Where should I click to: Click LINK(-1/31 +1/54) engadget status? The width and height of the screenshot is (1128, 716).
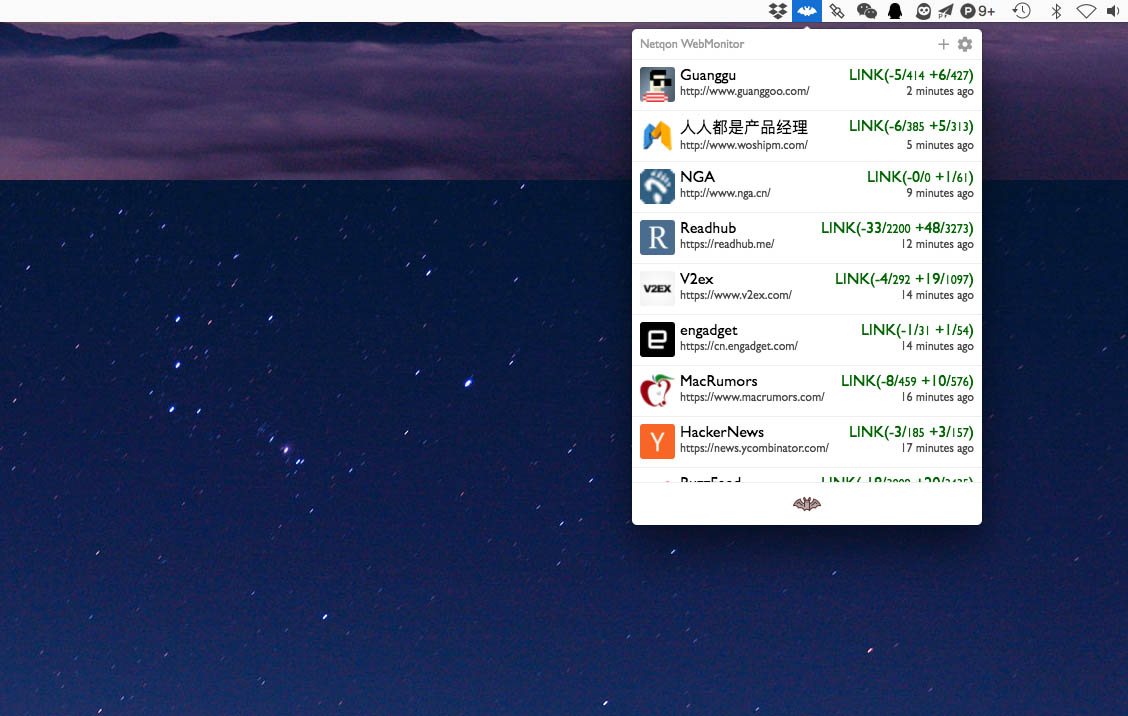[x=917, y=330]
